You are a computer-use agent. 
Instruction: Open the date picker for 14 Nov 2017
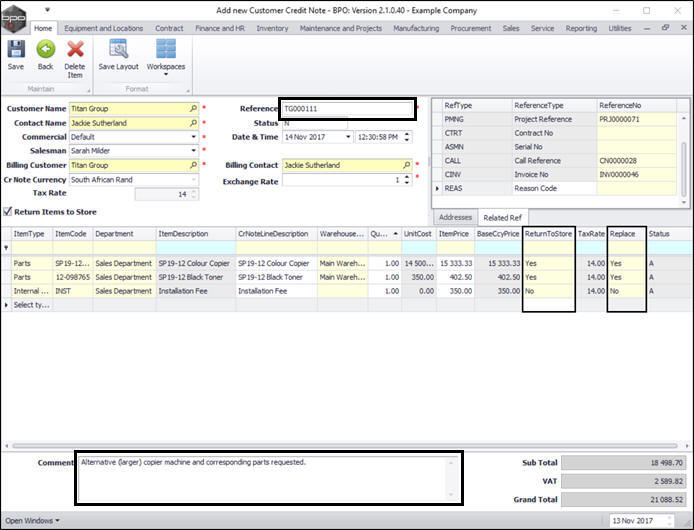click(348, 137)
